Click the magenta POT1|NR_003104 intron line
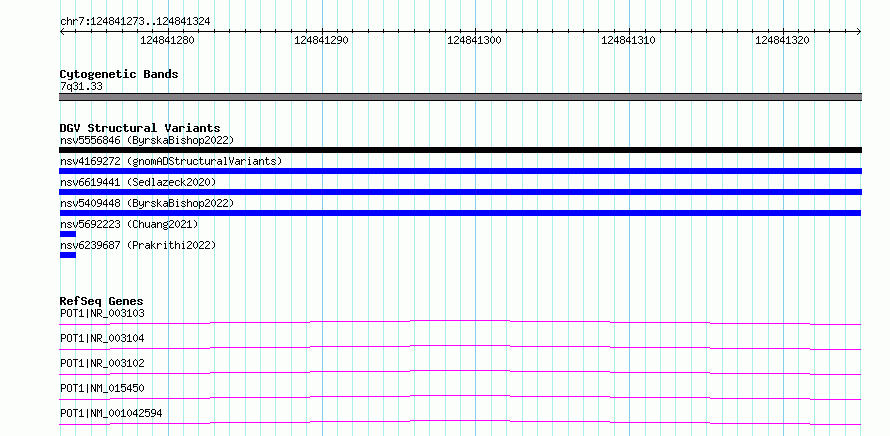Screen dimensions: 890x436 point(460,347)
